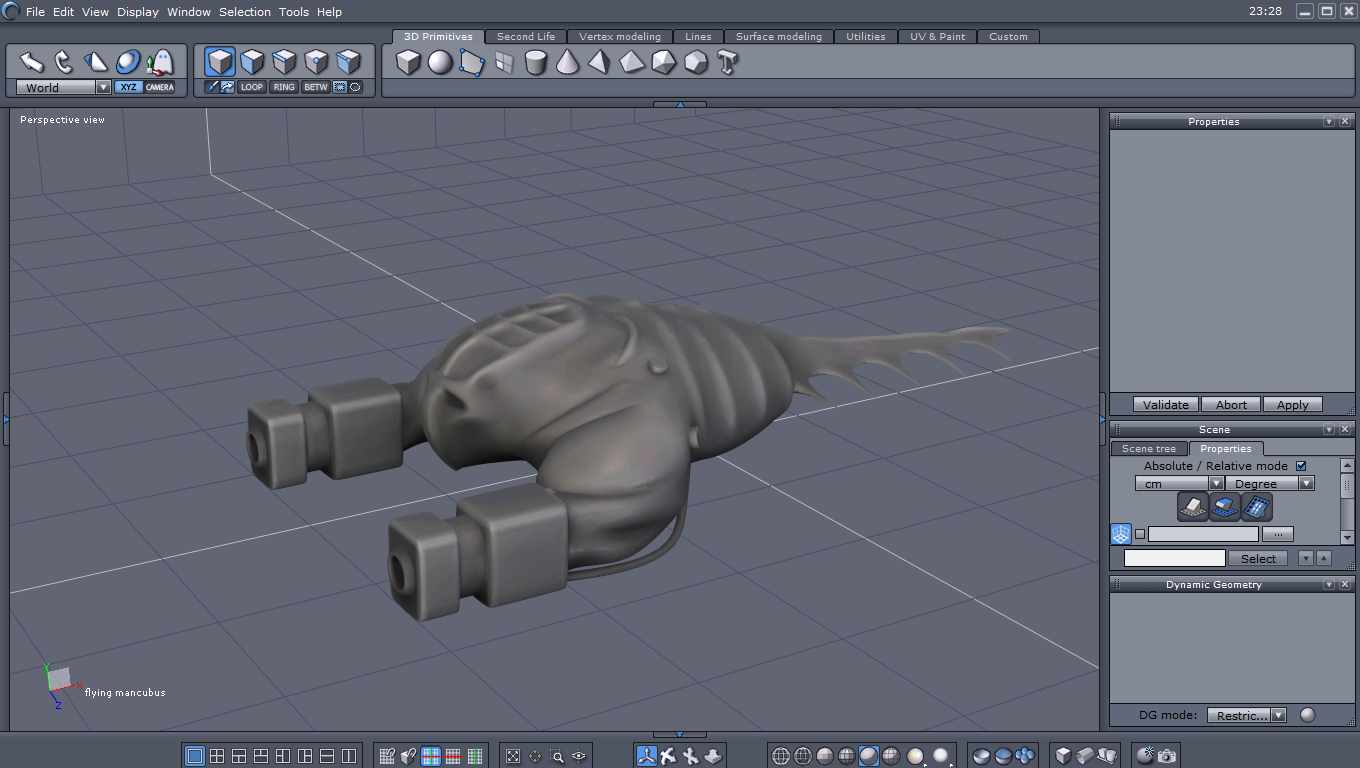This screenshot has width=1360, height=768.
Task: Toggle the CAMERA axis mode
Action: point(159,87)
